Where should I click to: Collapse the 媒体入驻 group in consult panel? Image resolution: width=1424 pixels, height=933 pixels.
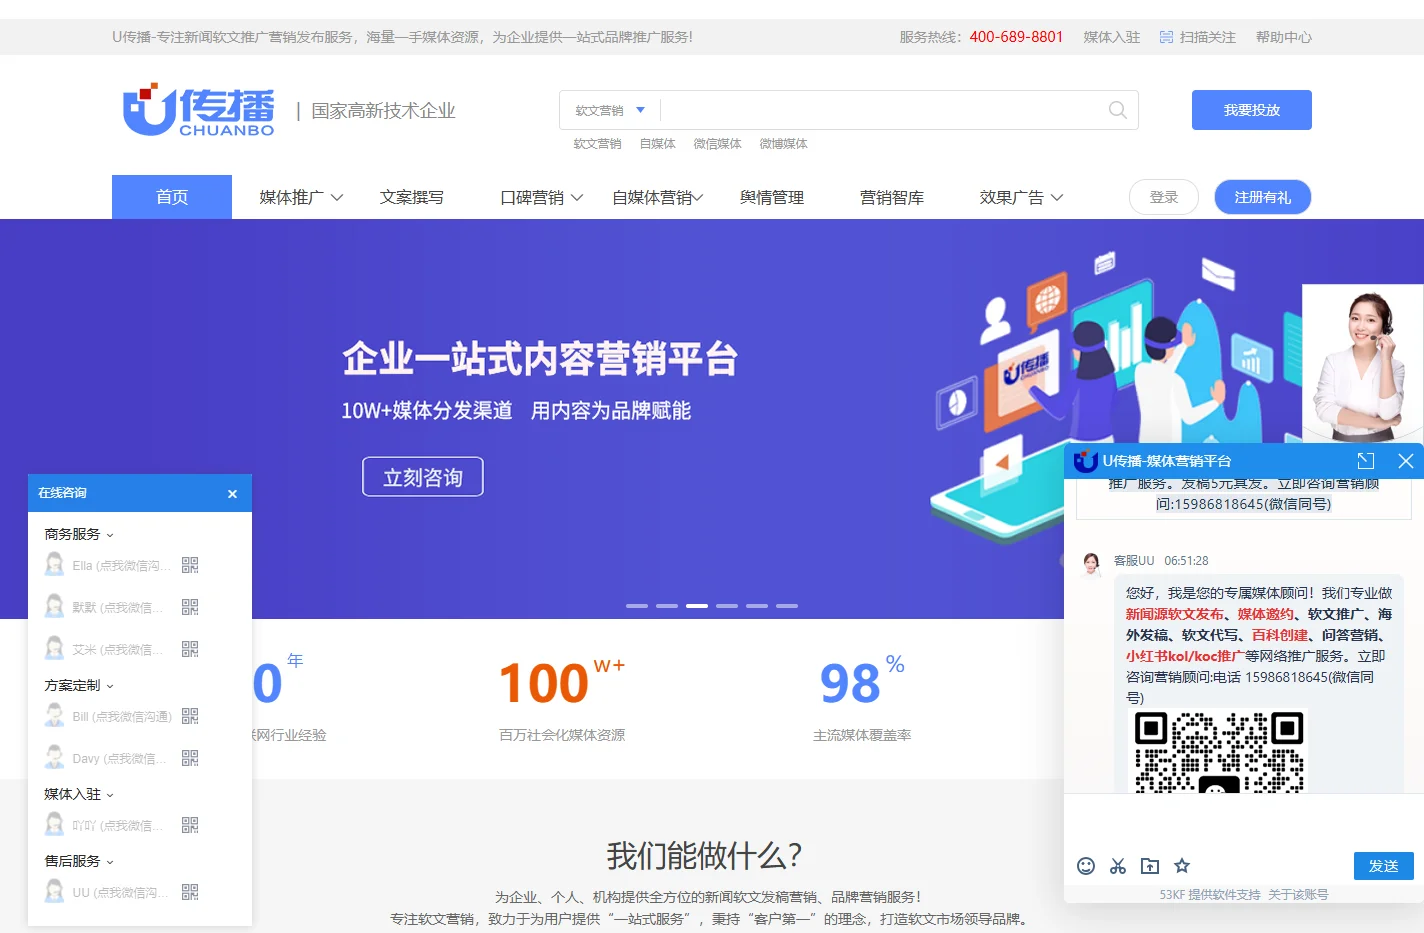pos(79,794)
